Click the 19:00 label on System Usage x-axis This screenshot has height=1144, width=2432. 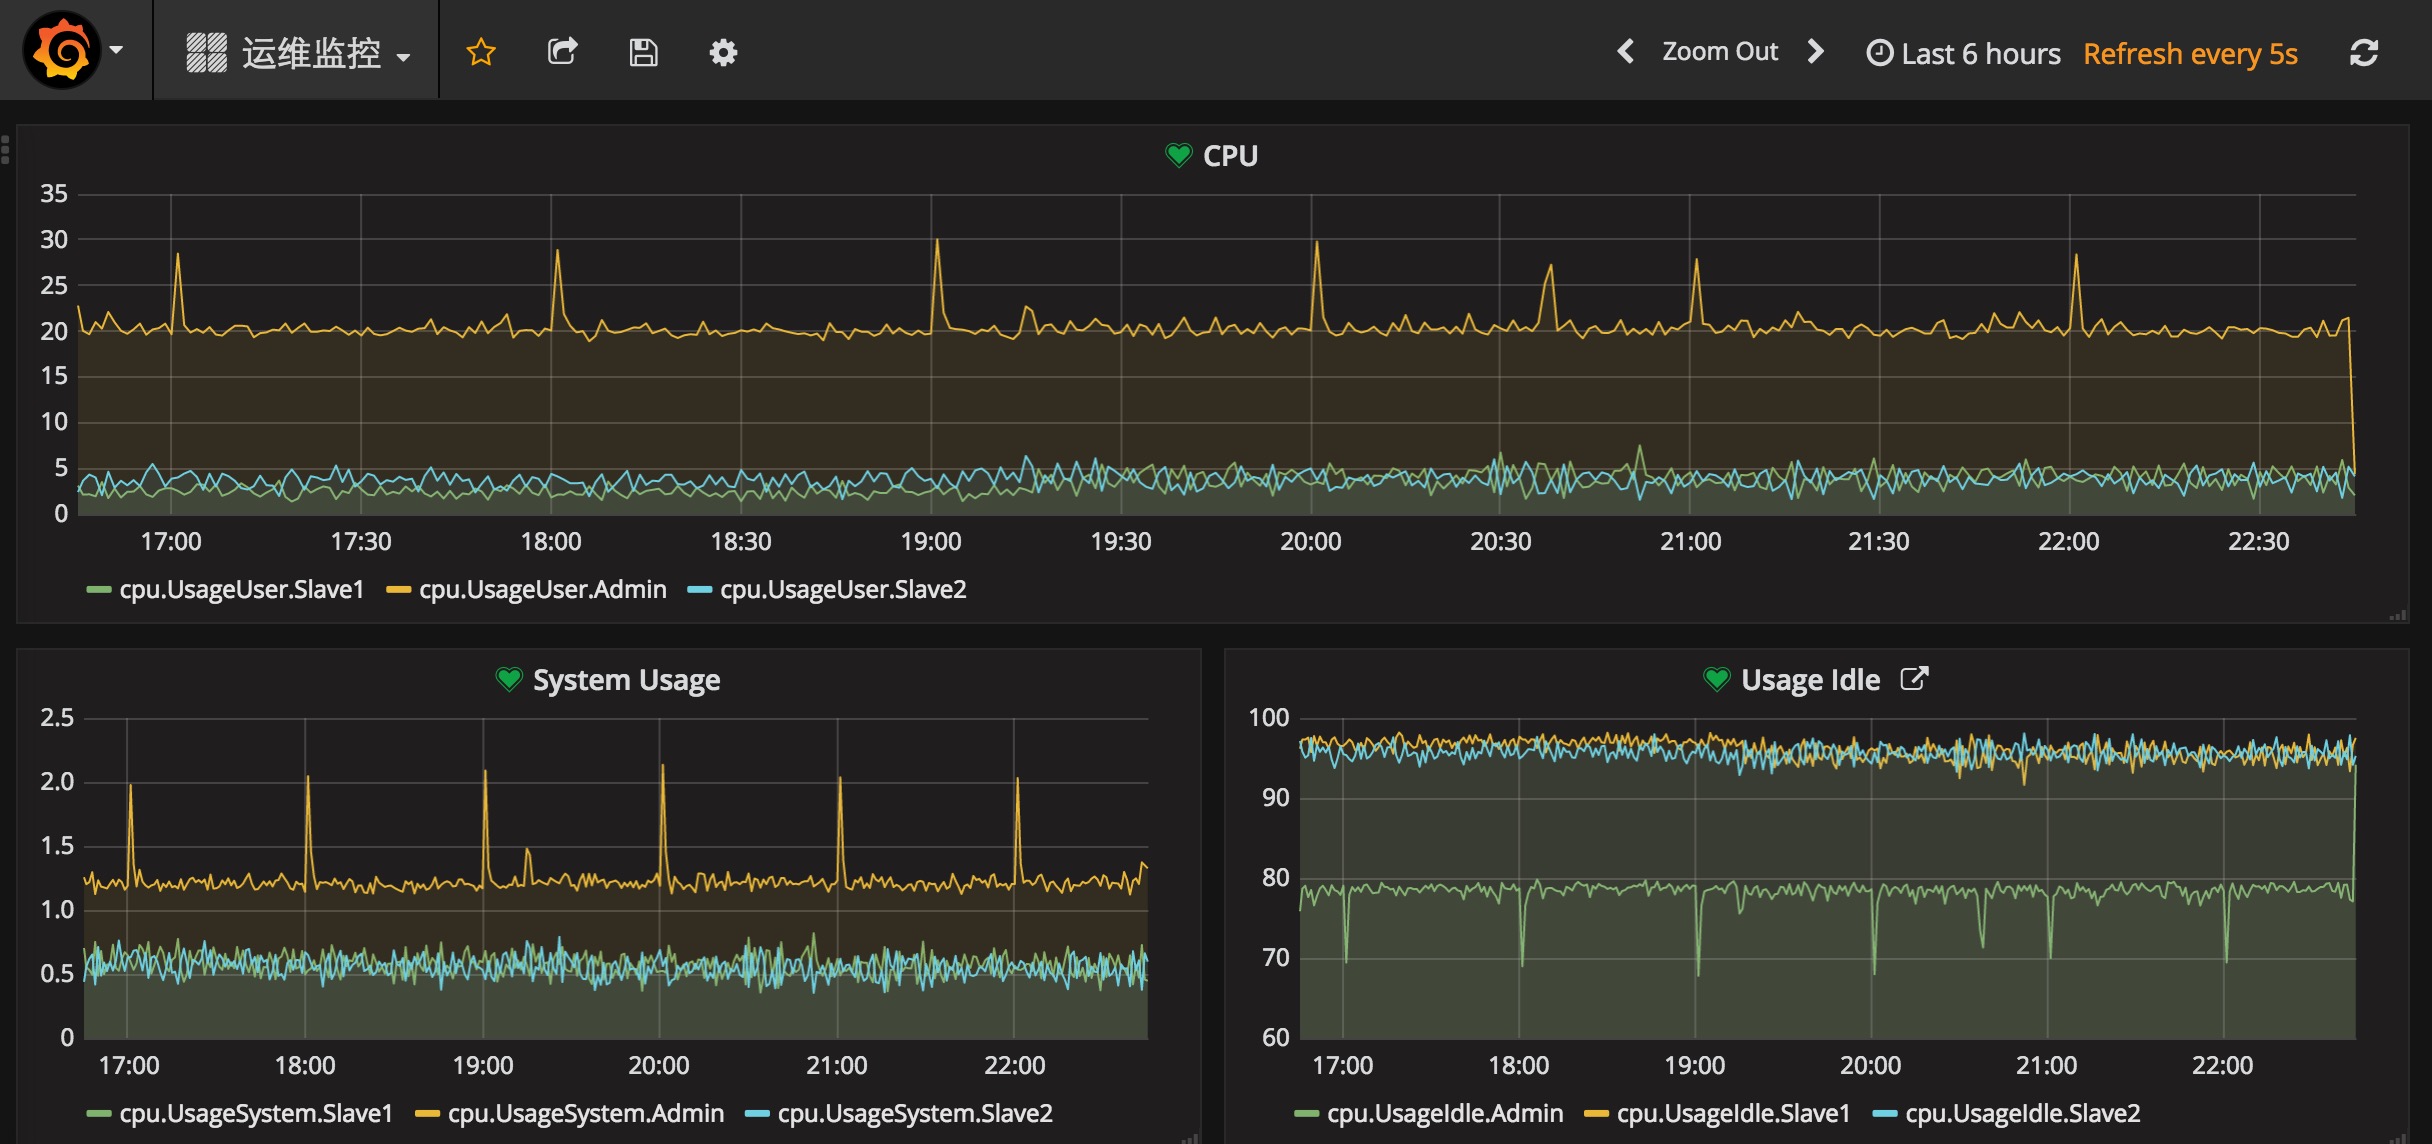point(483,1066)
